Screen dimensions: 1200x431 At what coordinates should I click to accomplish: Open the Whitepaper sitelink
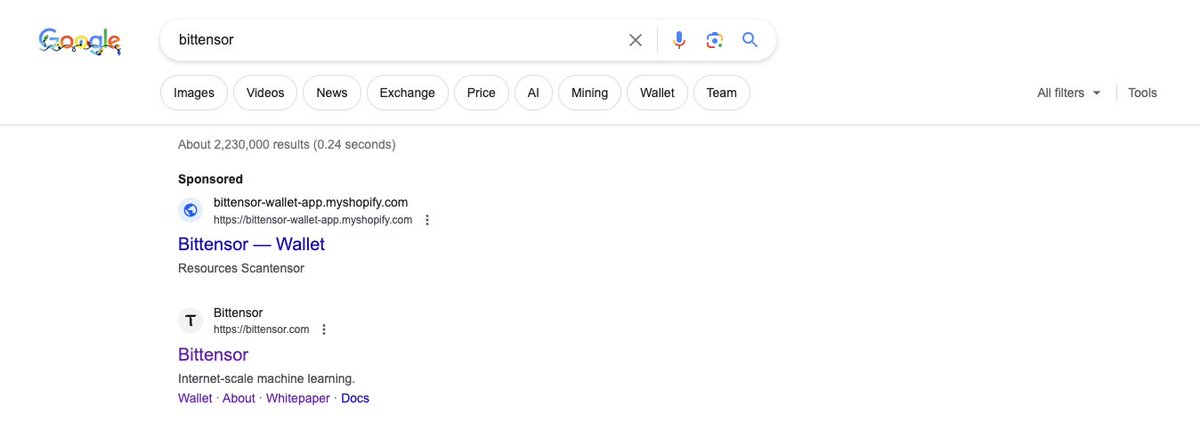297,398
